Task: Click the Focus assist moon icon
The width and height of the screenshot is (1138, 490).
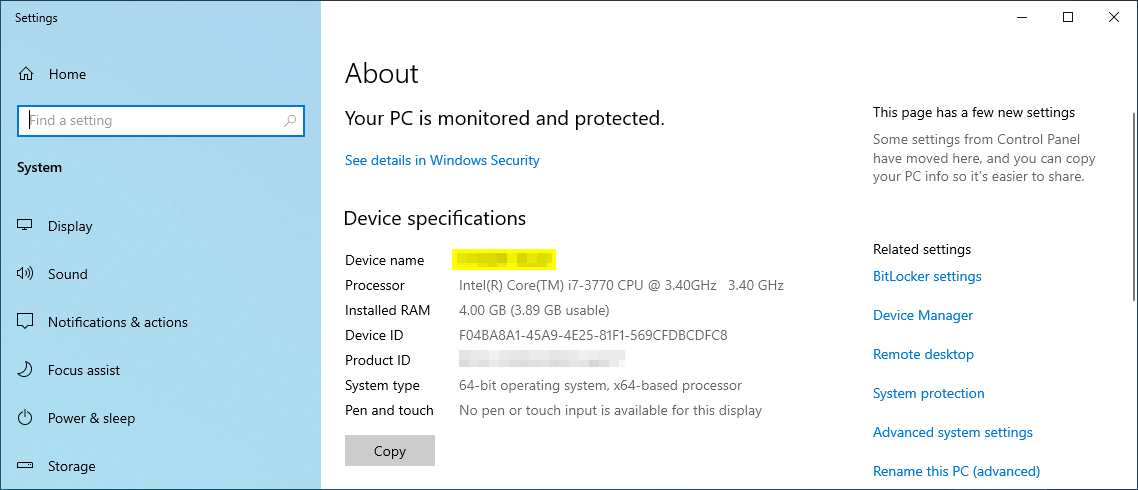Action: [26, 370]
